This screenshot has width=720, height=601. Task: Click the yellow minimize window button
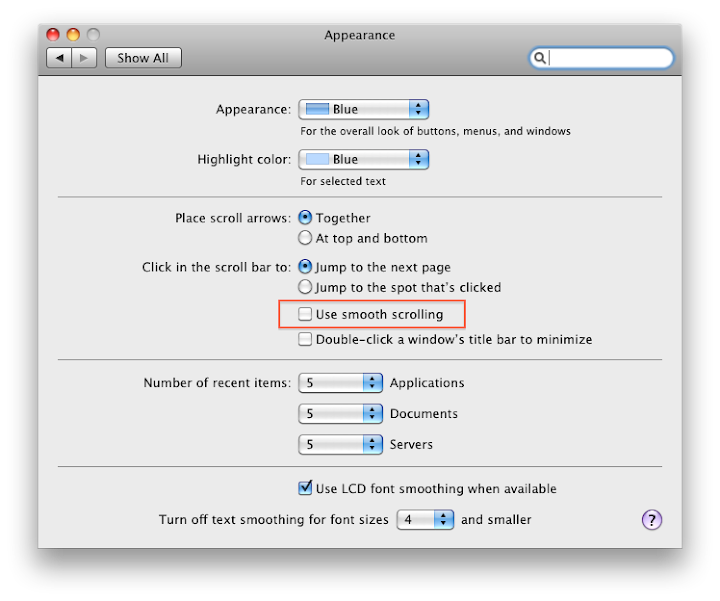73,34
